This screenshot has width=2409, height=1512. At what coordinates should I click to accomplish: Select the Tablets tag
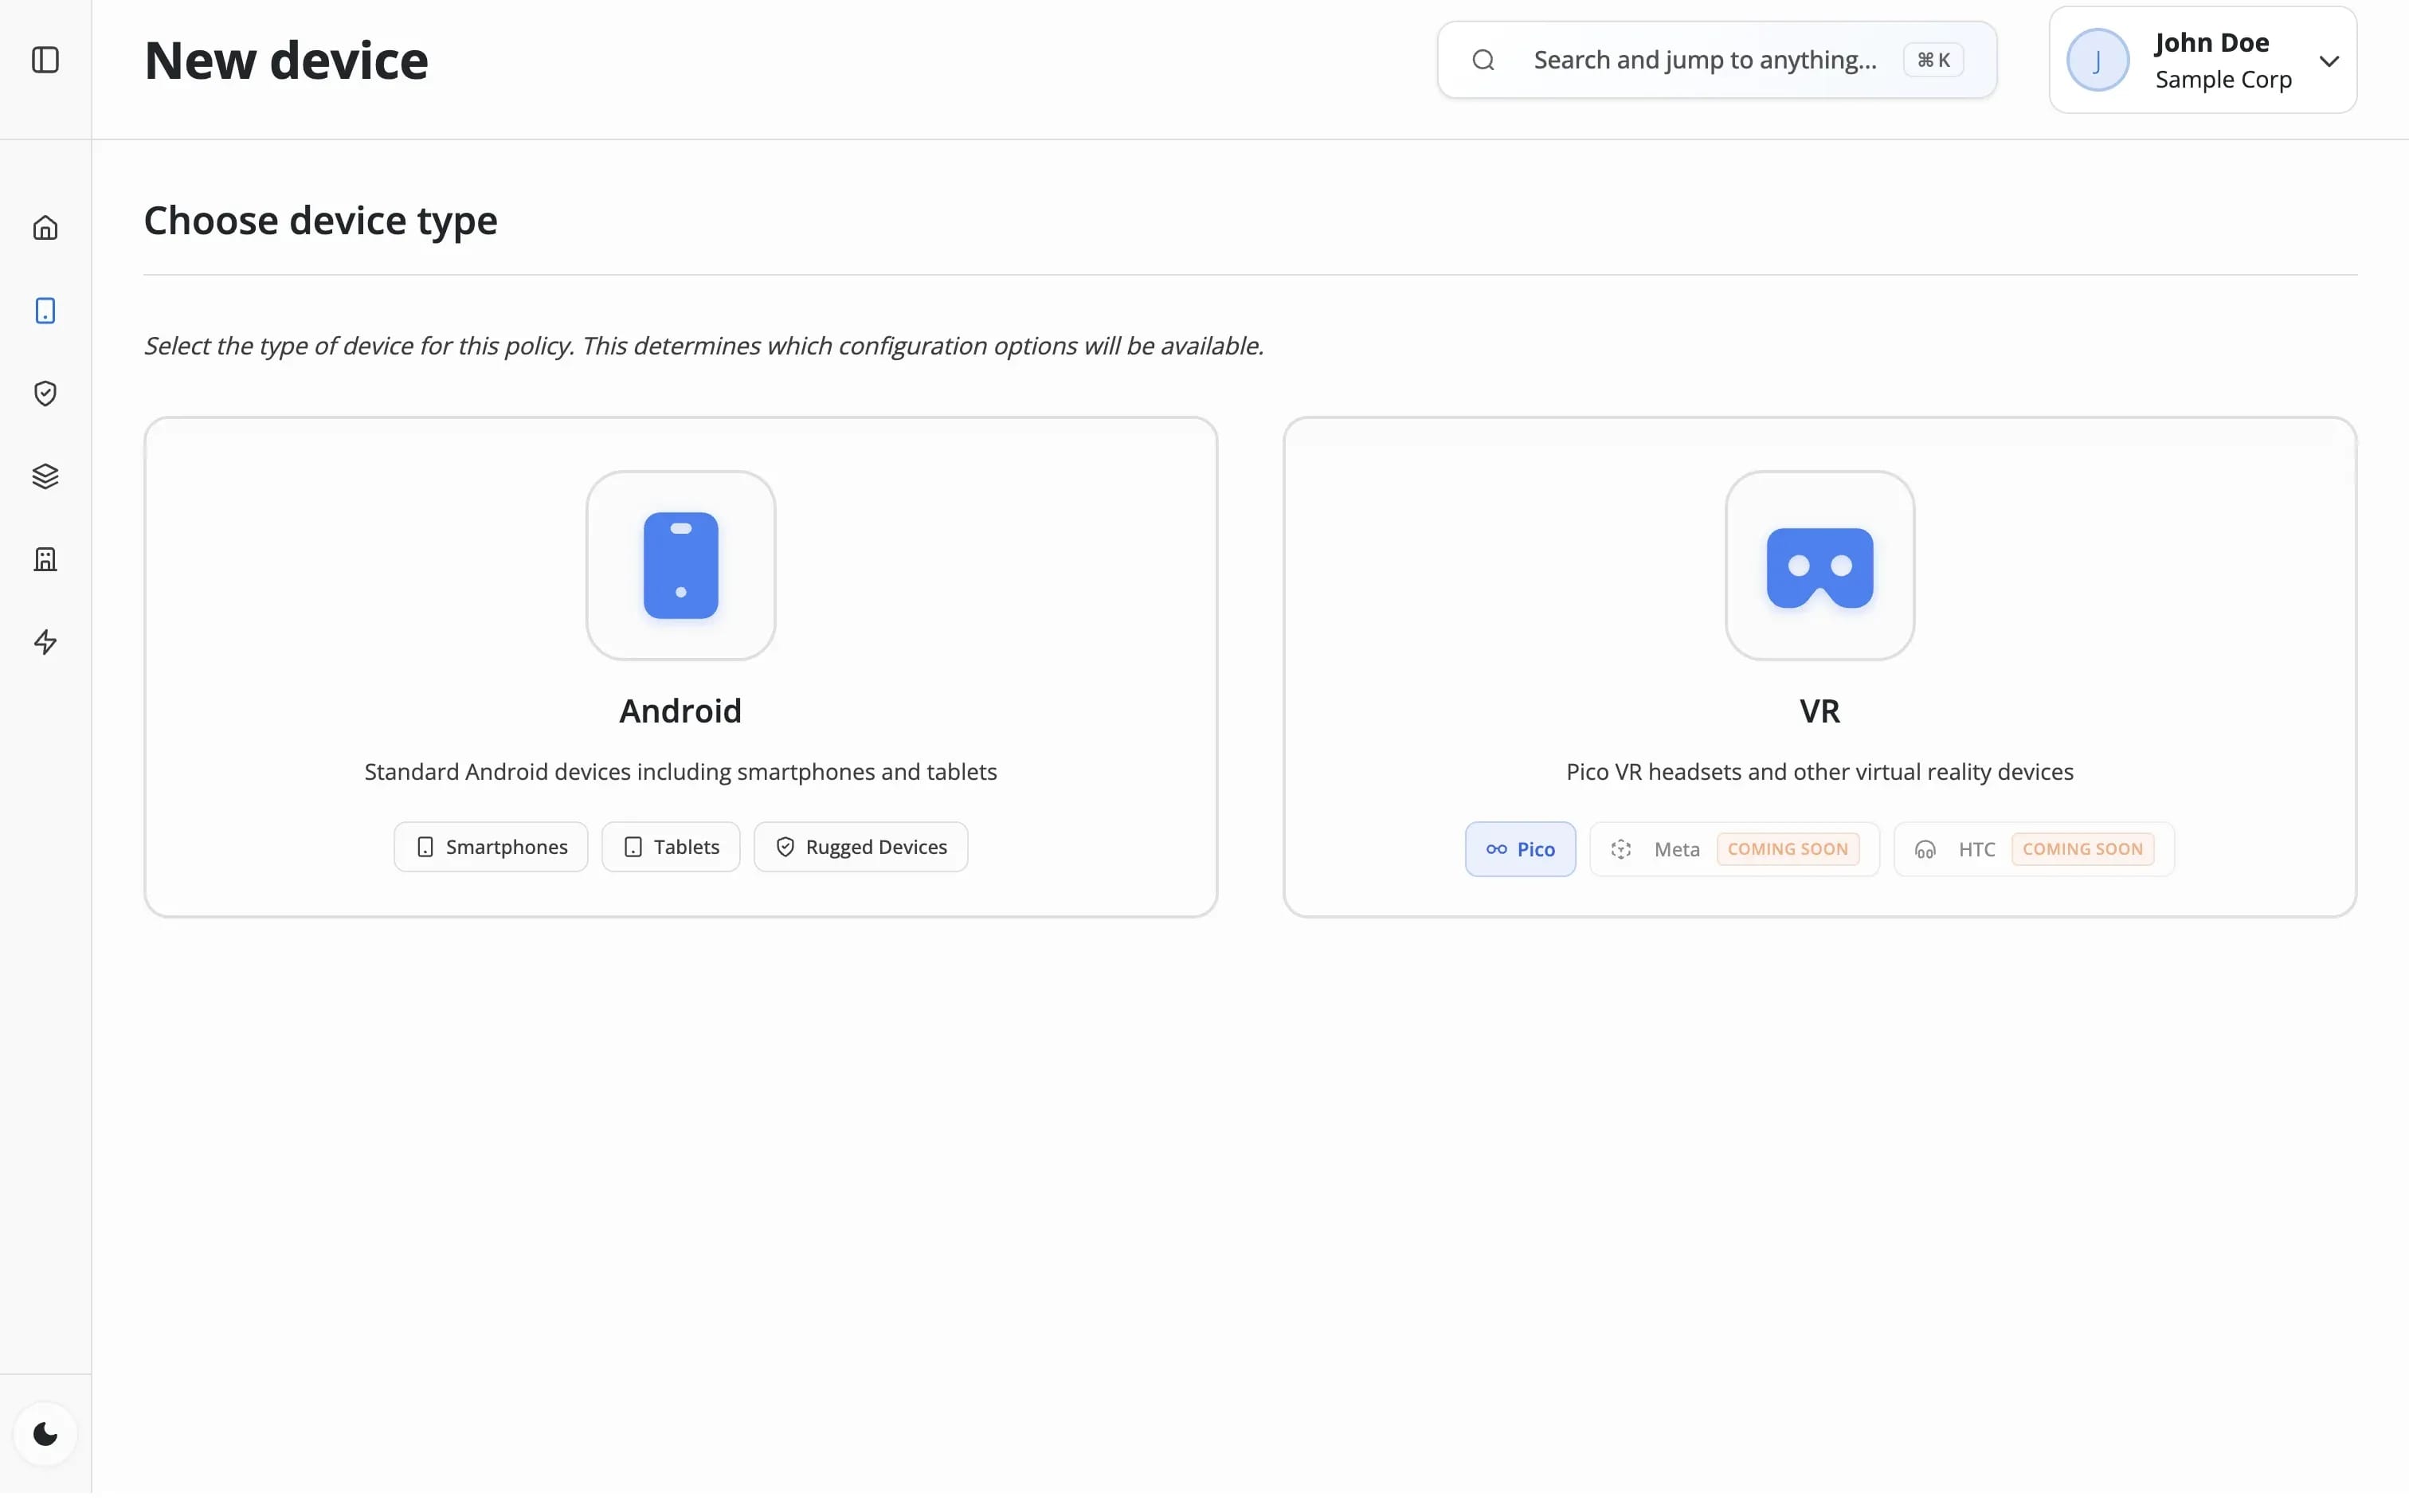[x=670, y=847]
